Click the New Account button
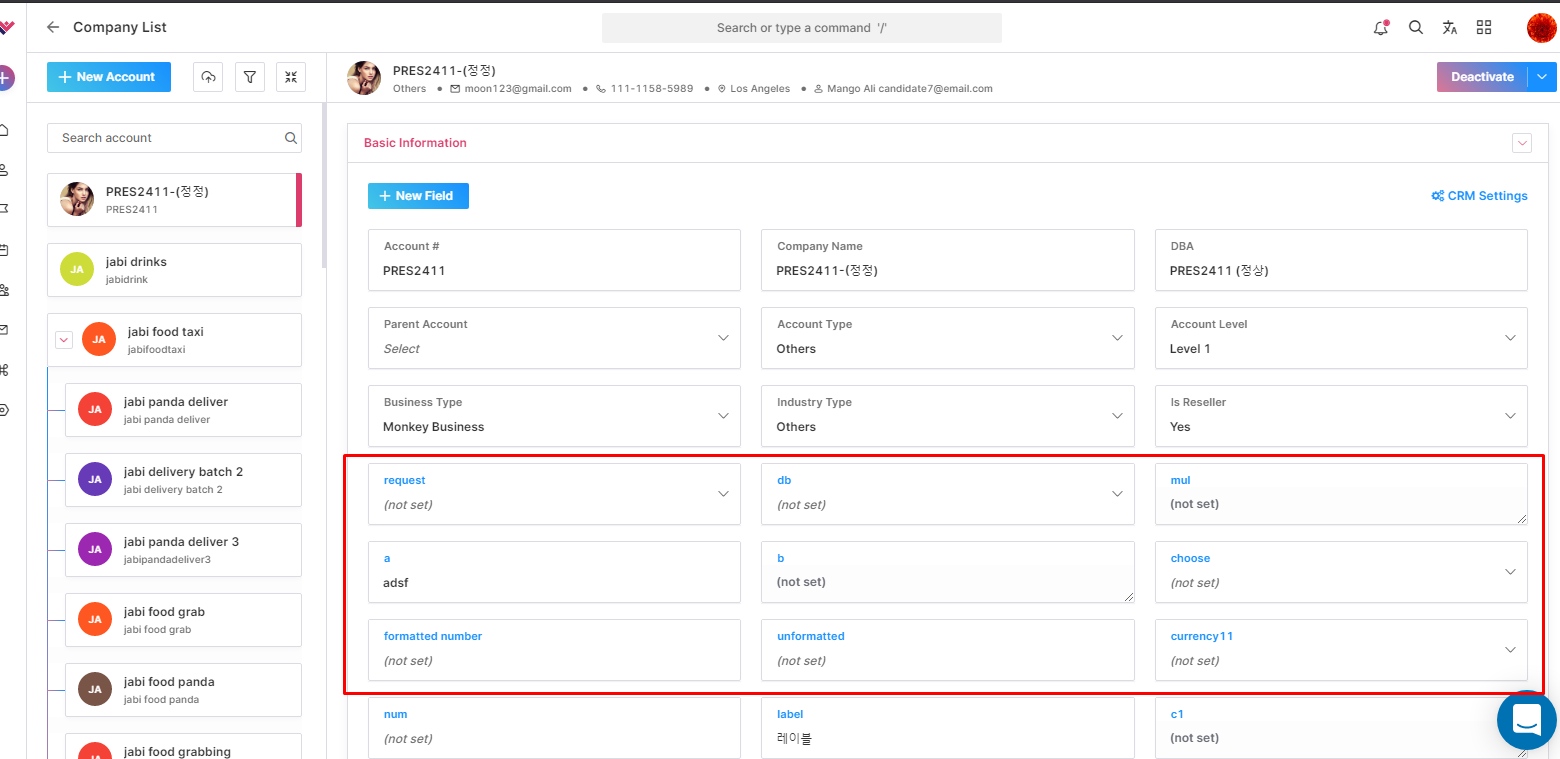1560x759 pixels. click(109, 77)
